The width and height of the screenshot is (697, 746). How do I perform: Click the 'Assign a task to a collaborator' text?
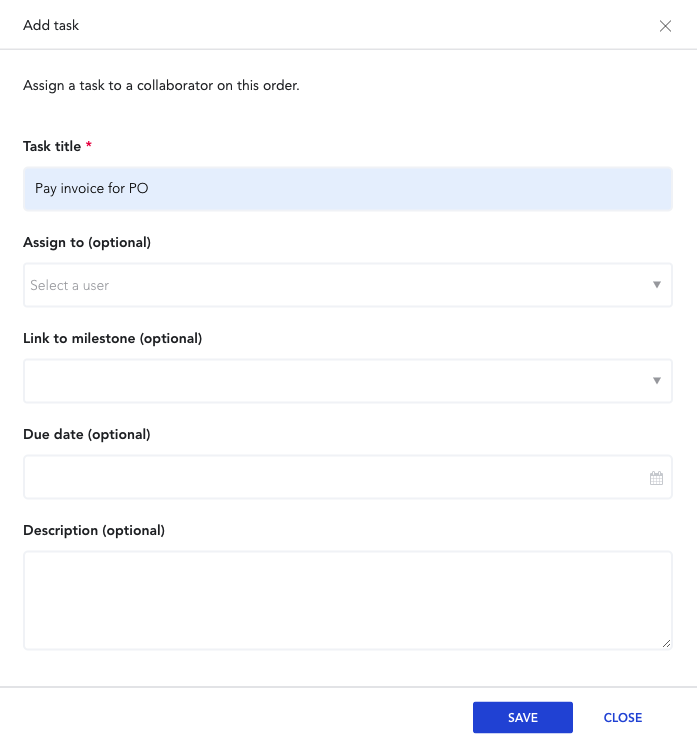161,86
